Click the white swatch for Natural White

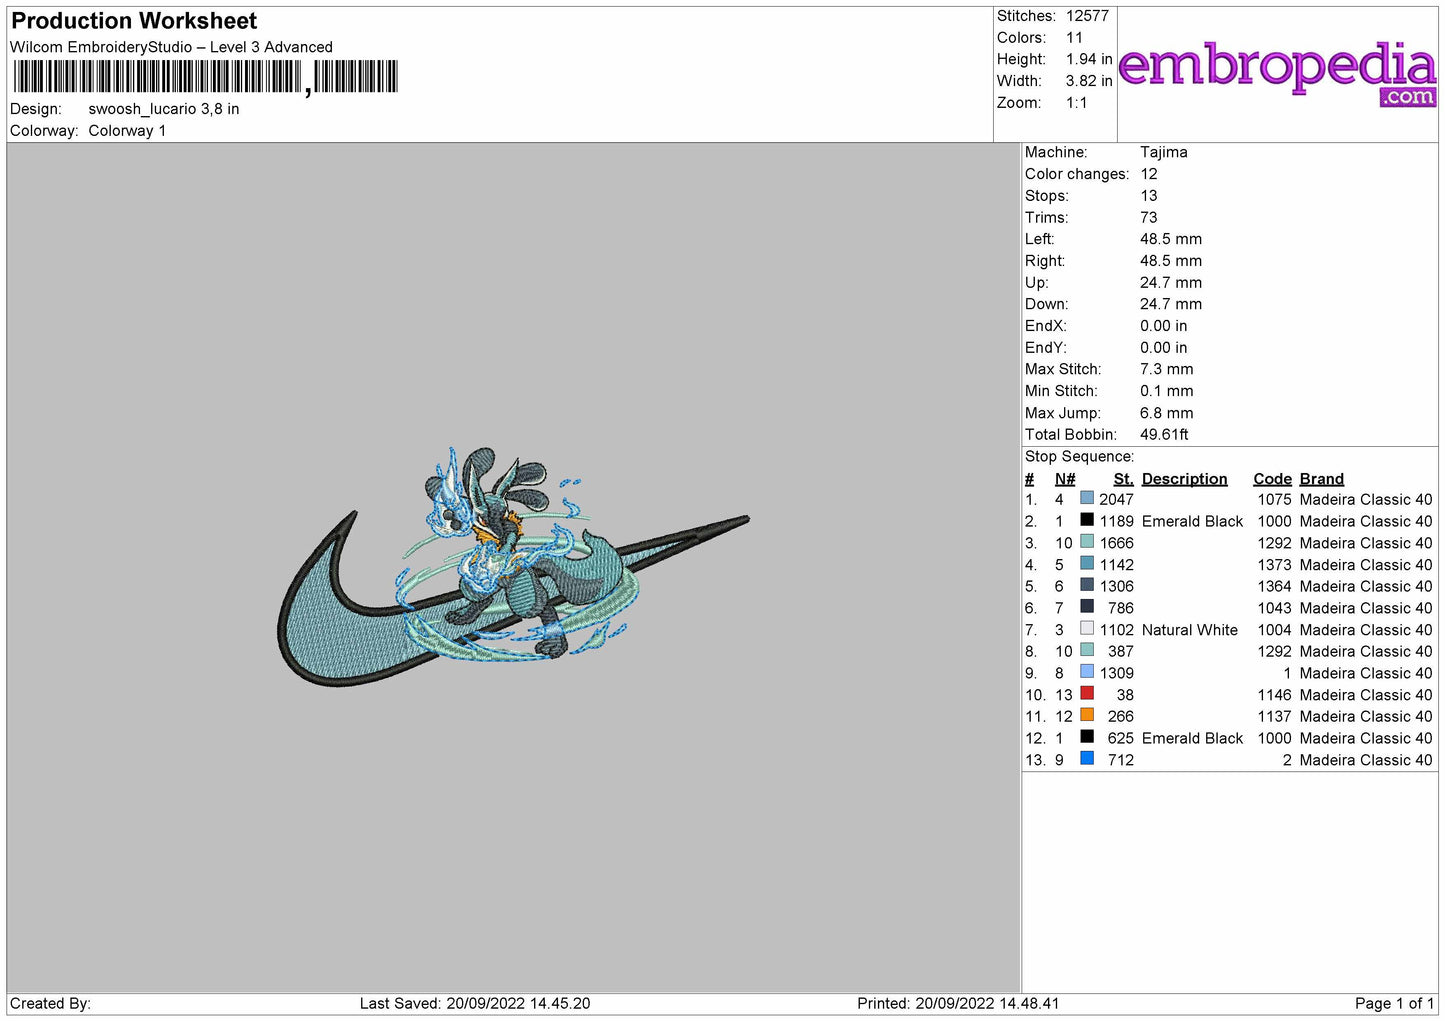(1087, 628)
